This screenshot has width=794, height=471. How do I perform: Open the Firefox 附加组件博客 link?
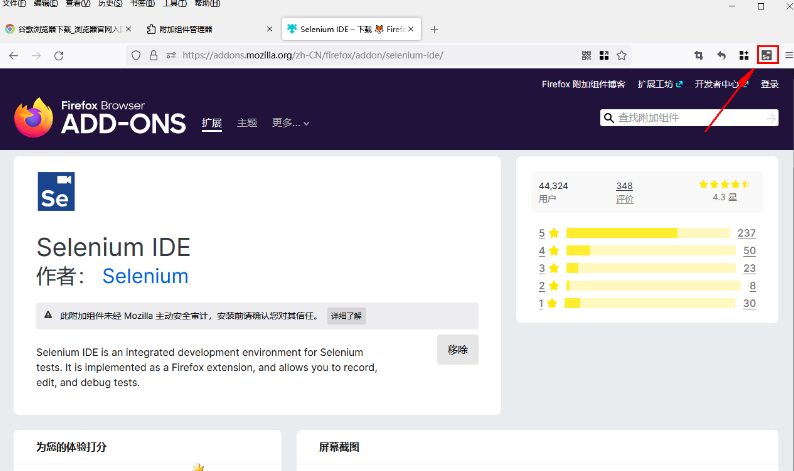(583, 84)
